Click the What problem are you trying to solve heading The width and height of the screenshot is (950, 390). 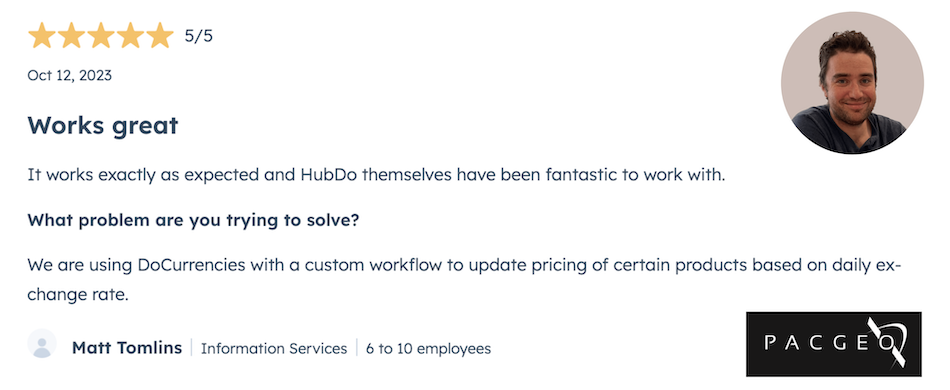tap(193, 220)
